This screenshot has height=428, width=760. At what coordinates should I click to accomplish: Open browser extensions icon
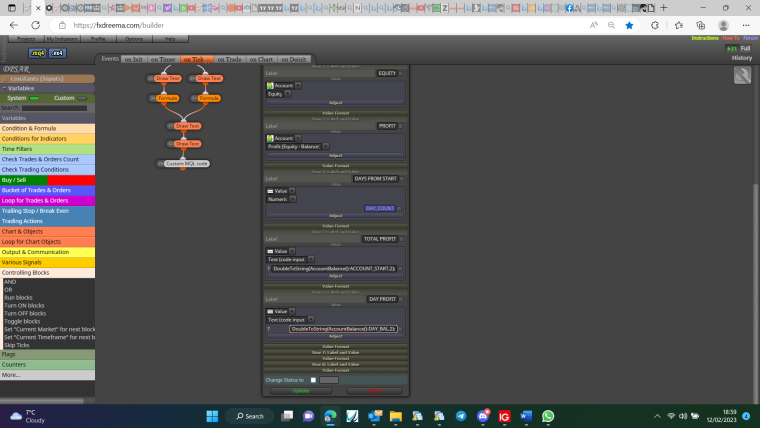[655, 25]
